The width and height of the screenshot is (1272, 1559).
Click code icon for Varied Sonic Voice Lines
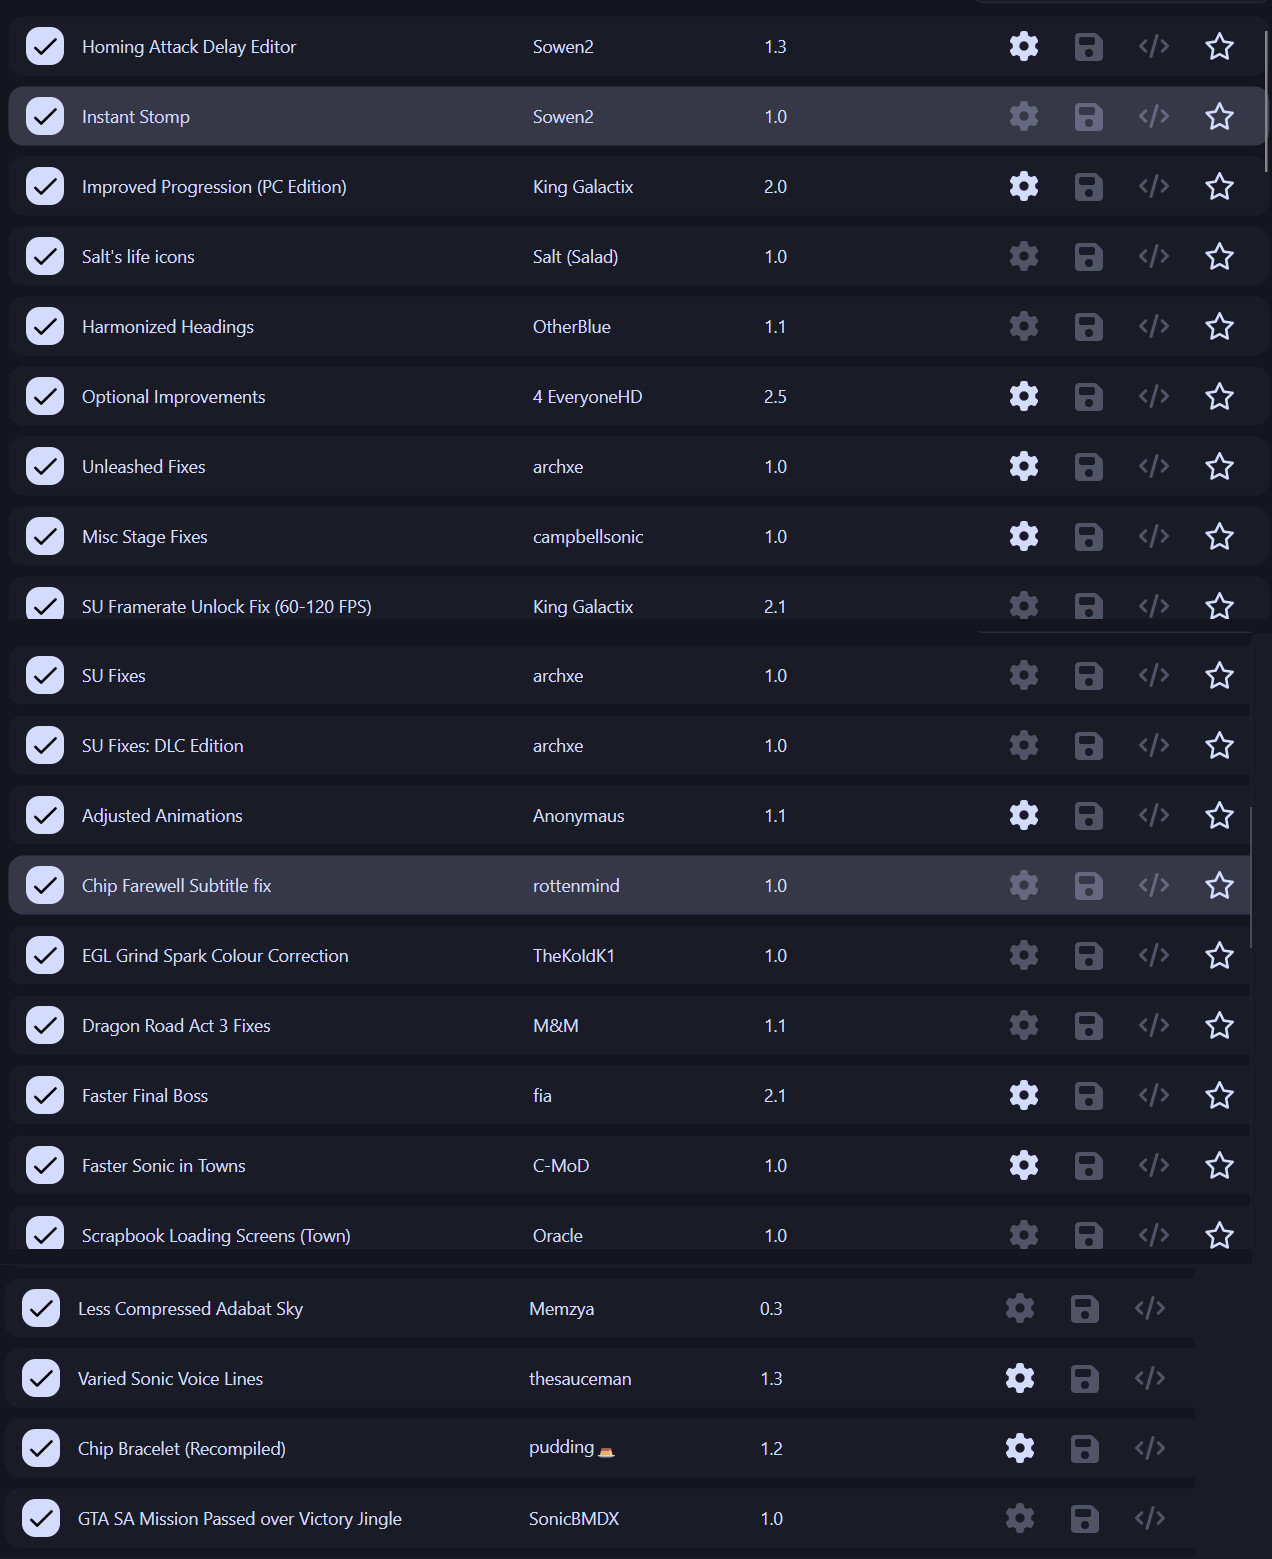click(x=1149, y=1379)
